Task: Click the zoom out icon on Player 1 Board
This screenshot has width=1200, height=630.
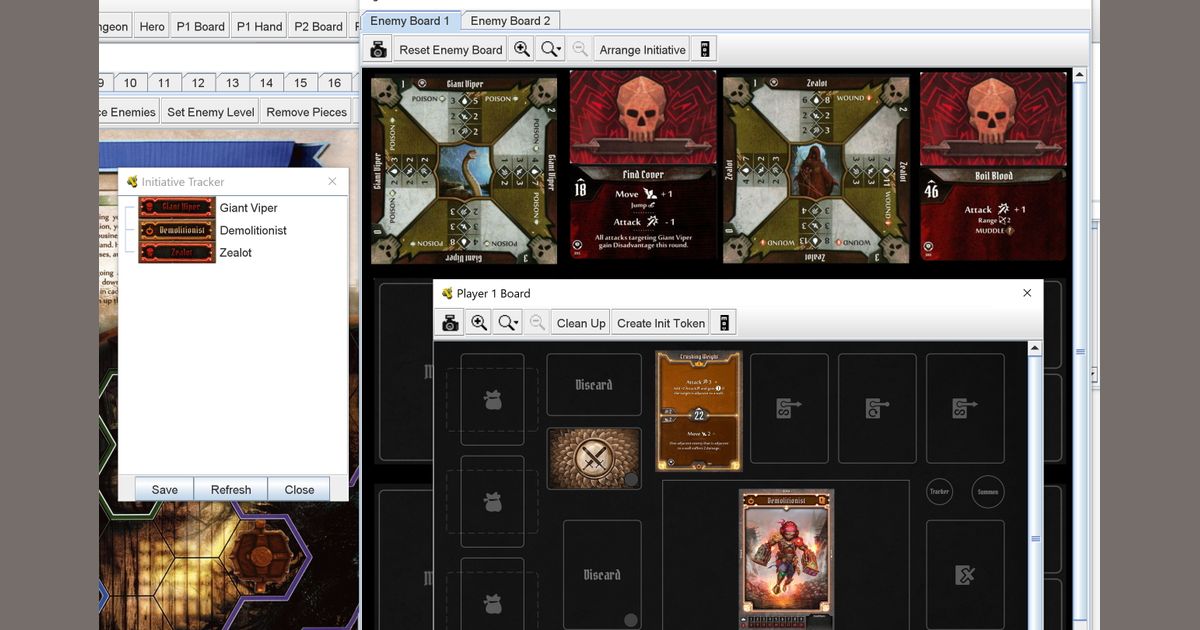Action: 534,322
